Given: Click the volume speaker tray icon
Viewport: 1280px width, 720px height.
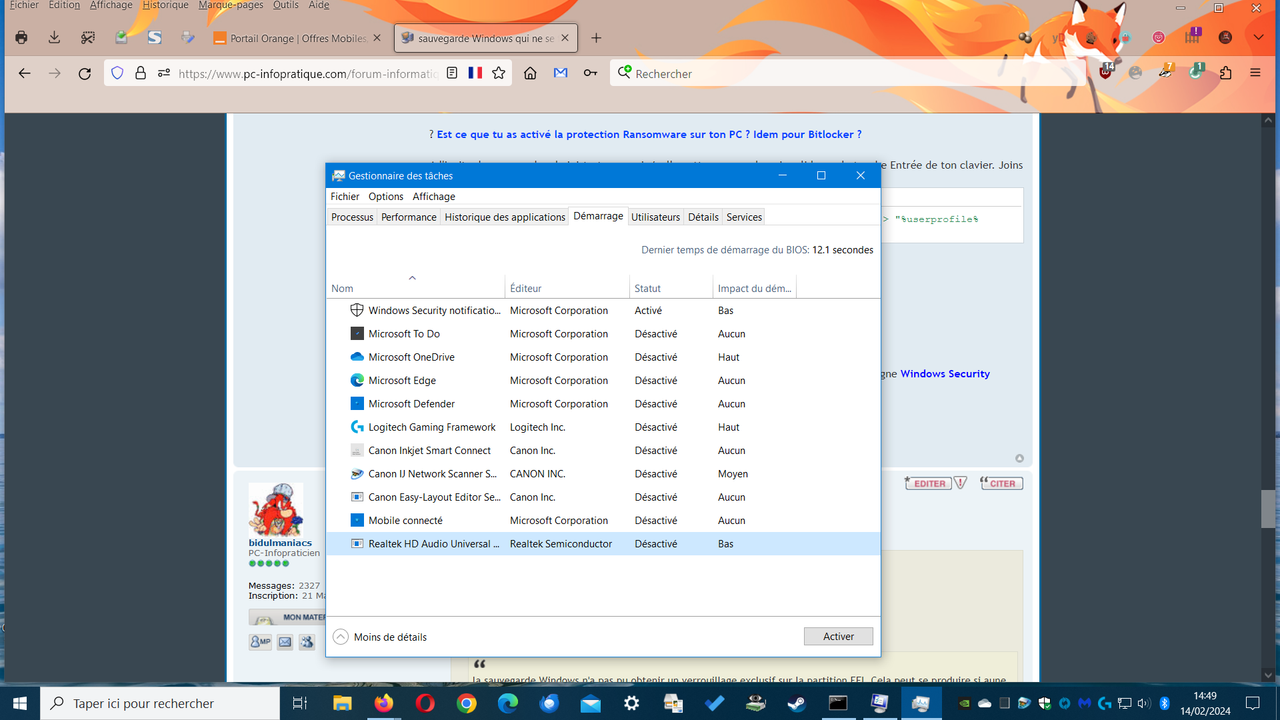Looking at the screenshot, I should [x=1144, y=703].
